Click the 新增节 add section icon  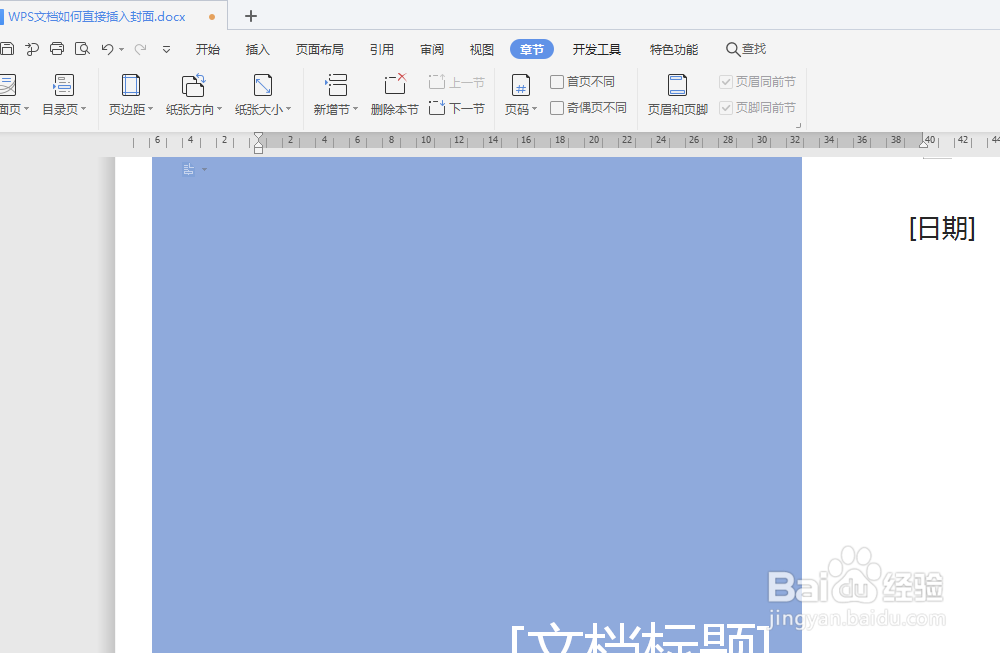coord(336,85)
